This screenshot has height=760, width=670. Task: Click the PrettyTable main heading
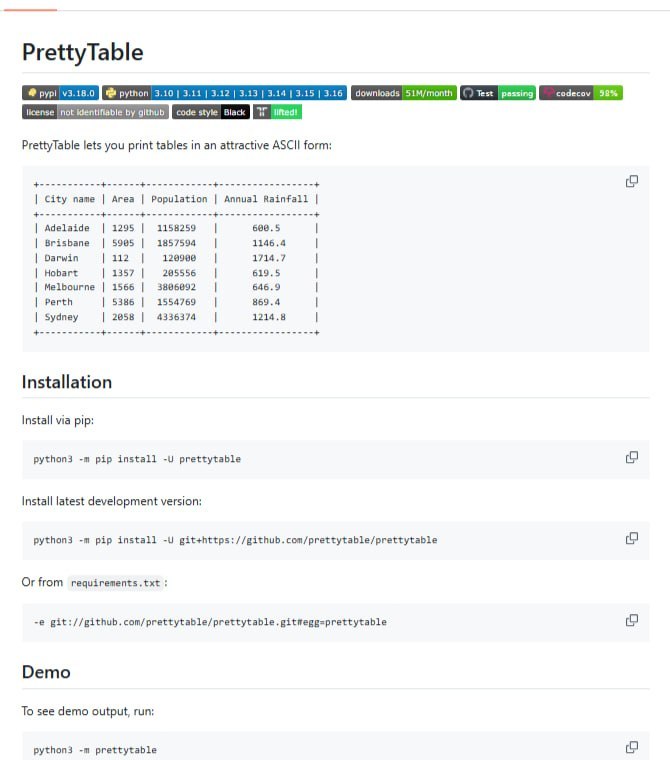pos(83,52)
